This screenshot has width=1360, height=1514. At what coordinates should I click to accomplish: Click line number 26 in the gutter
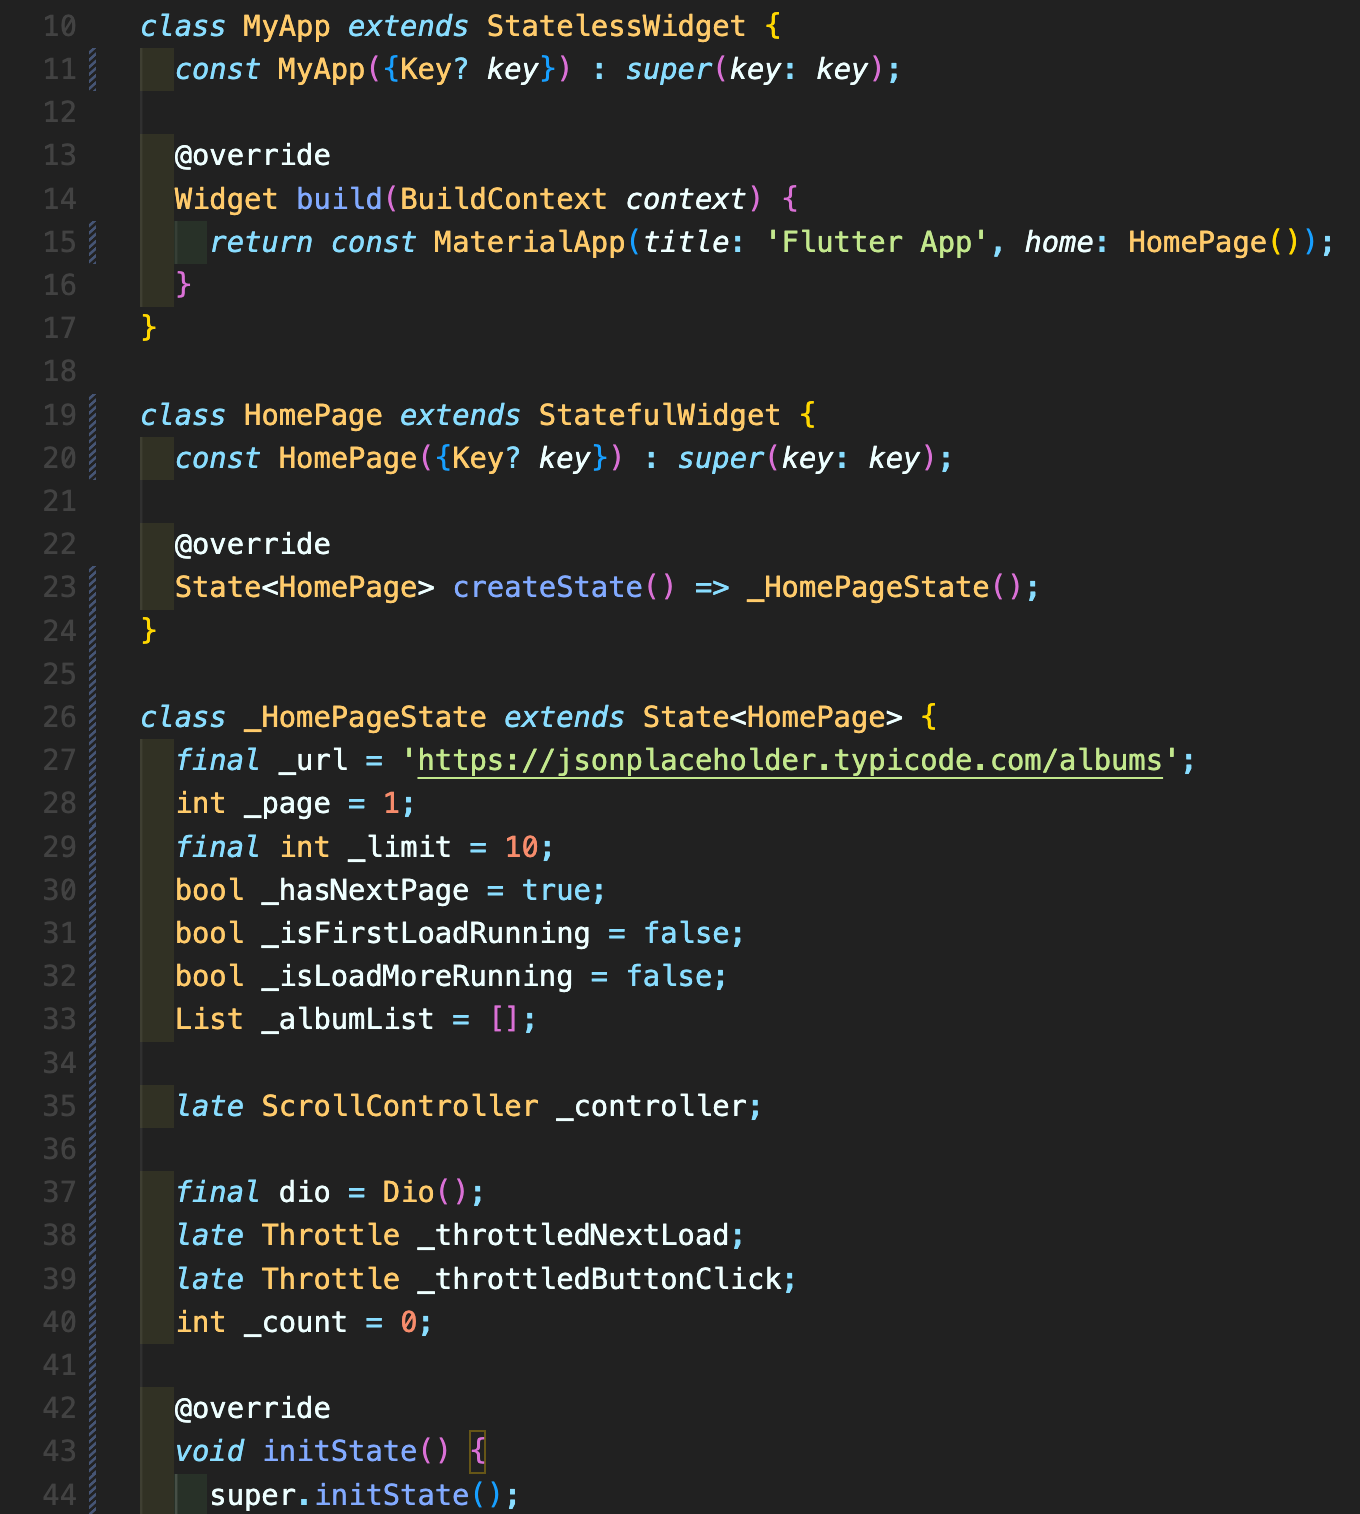tap(60, 717)
